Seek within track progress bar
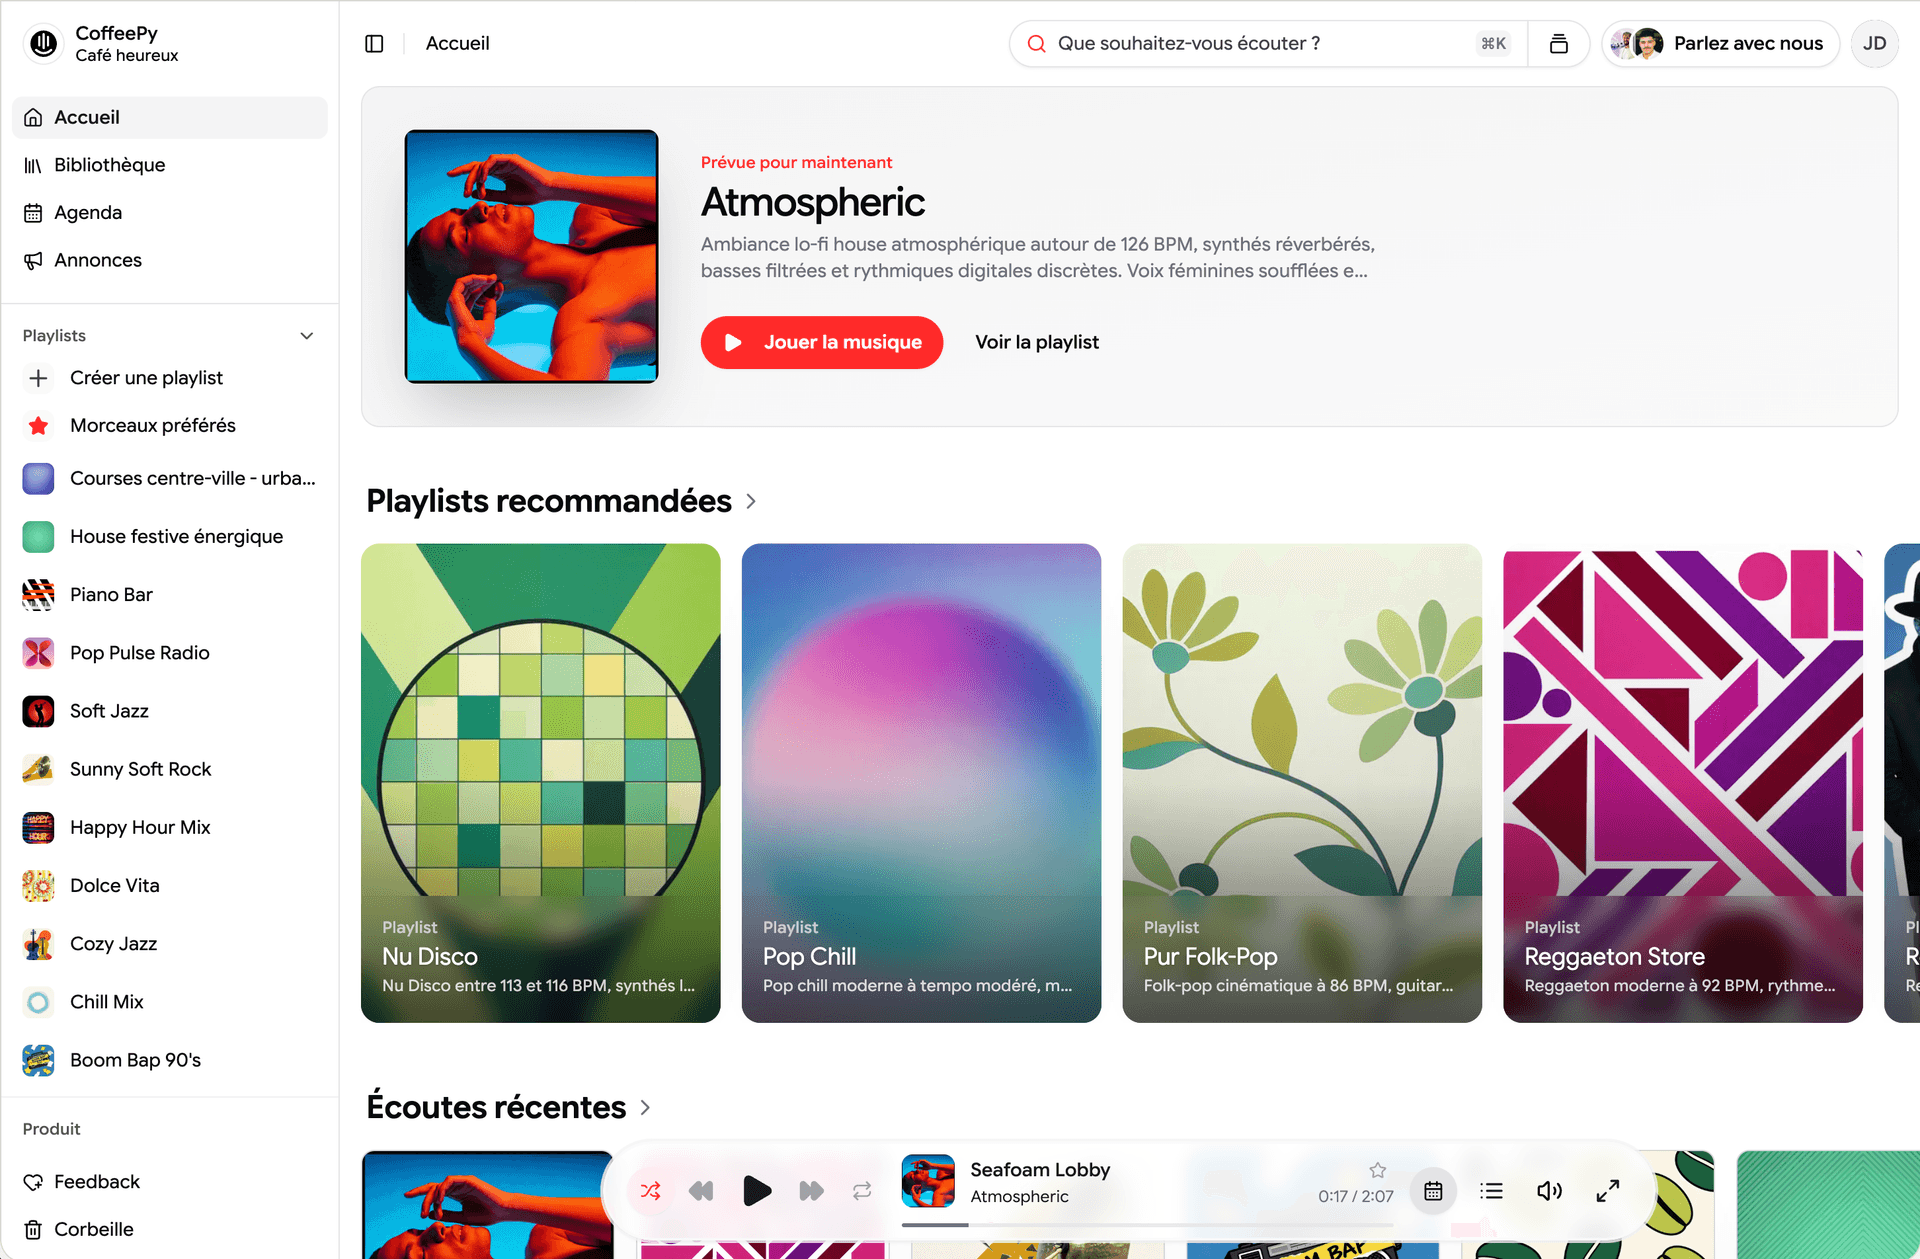1920x1259 pixels. tap(1147, 1225)
